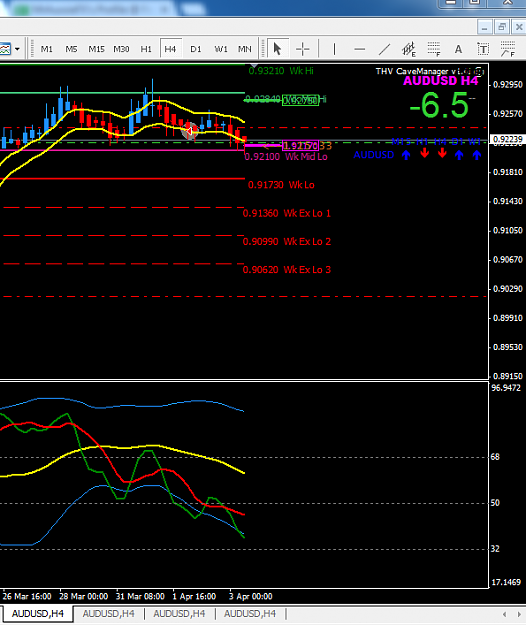
Task: Select the Fibonacci retracement tool
Action: [434, 49]
